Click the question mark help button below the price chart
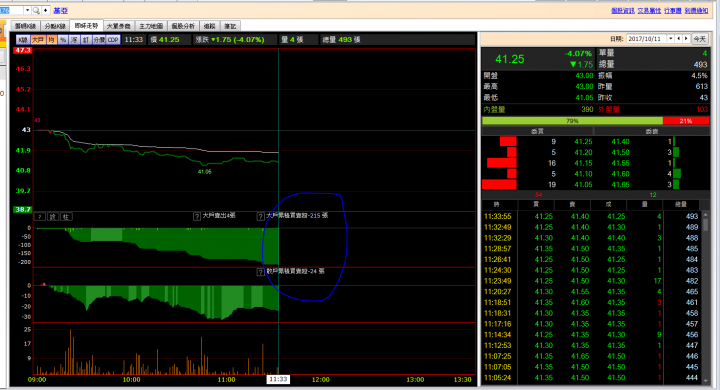 tap(40, 216)
